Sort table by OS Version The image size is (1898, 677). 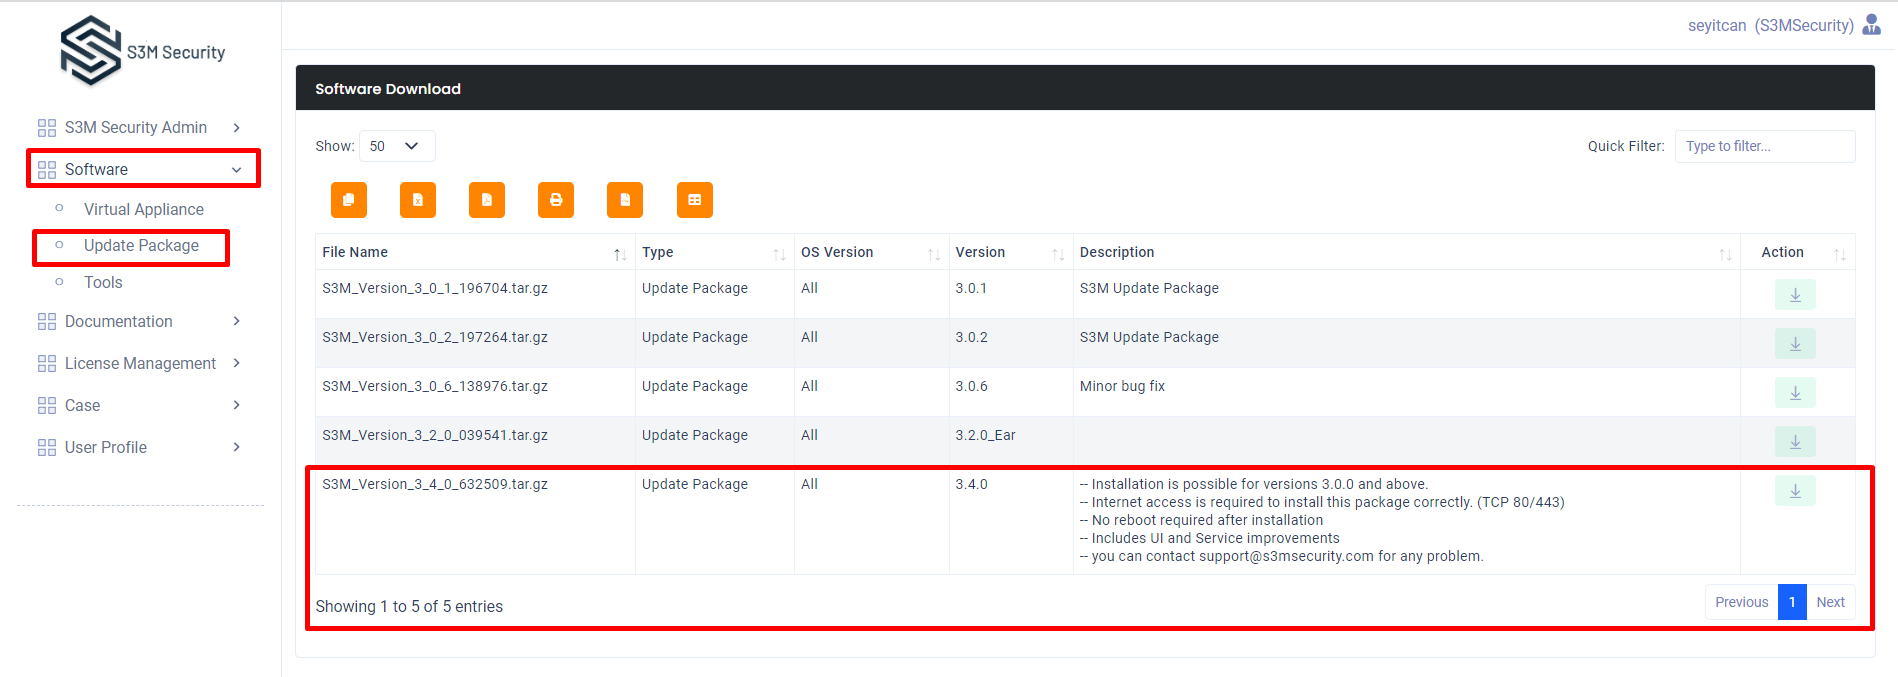(x=933, y=254)
